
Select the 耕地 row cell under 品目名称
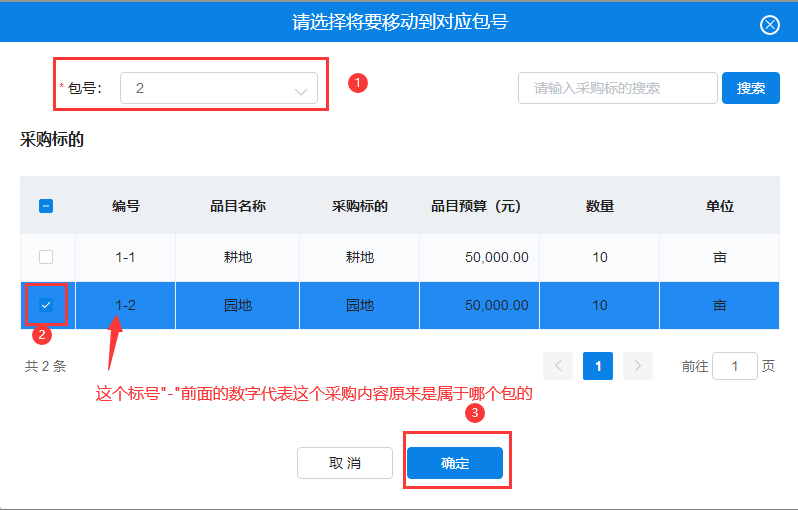[237, 257]
